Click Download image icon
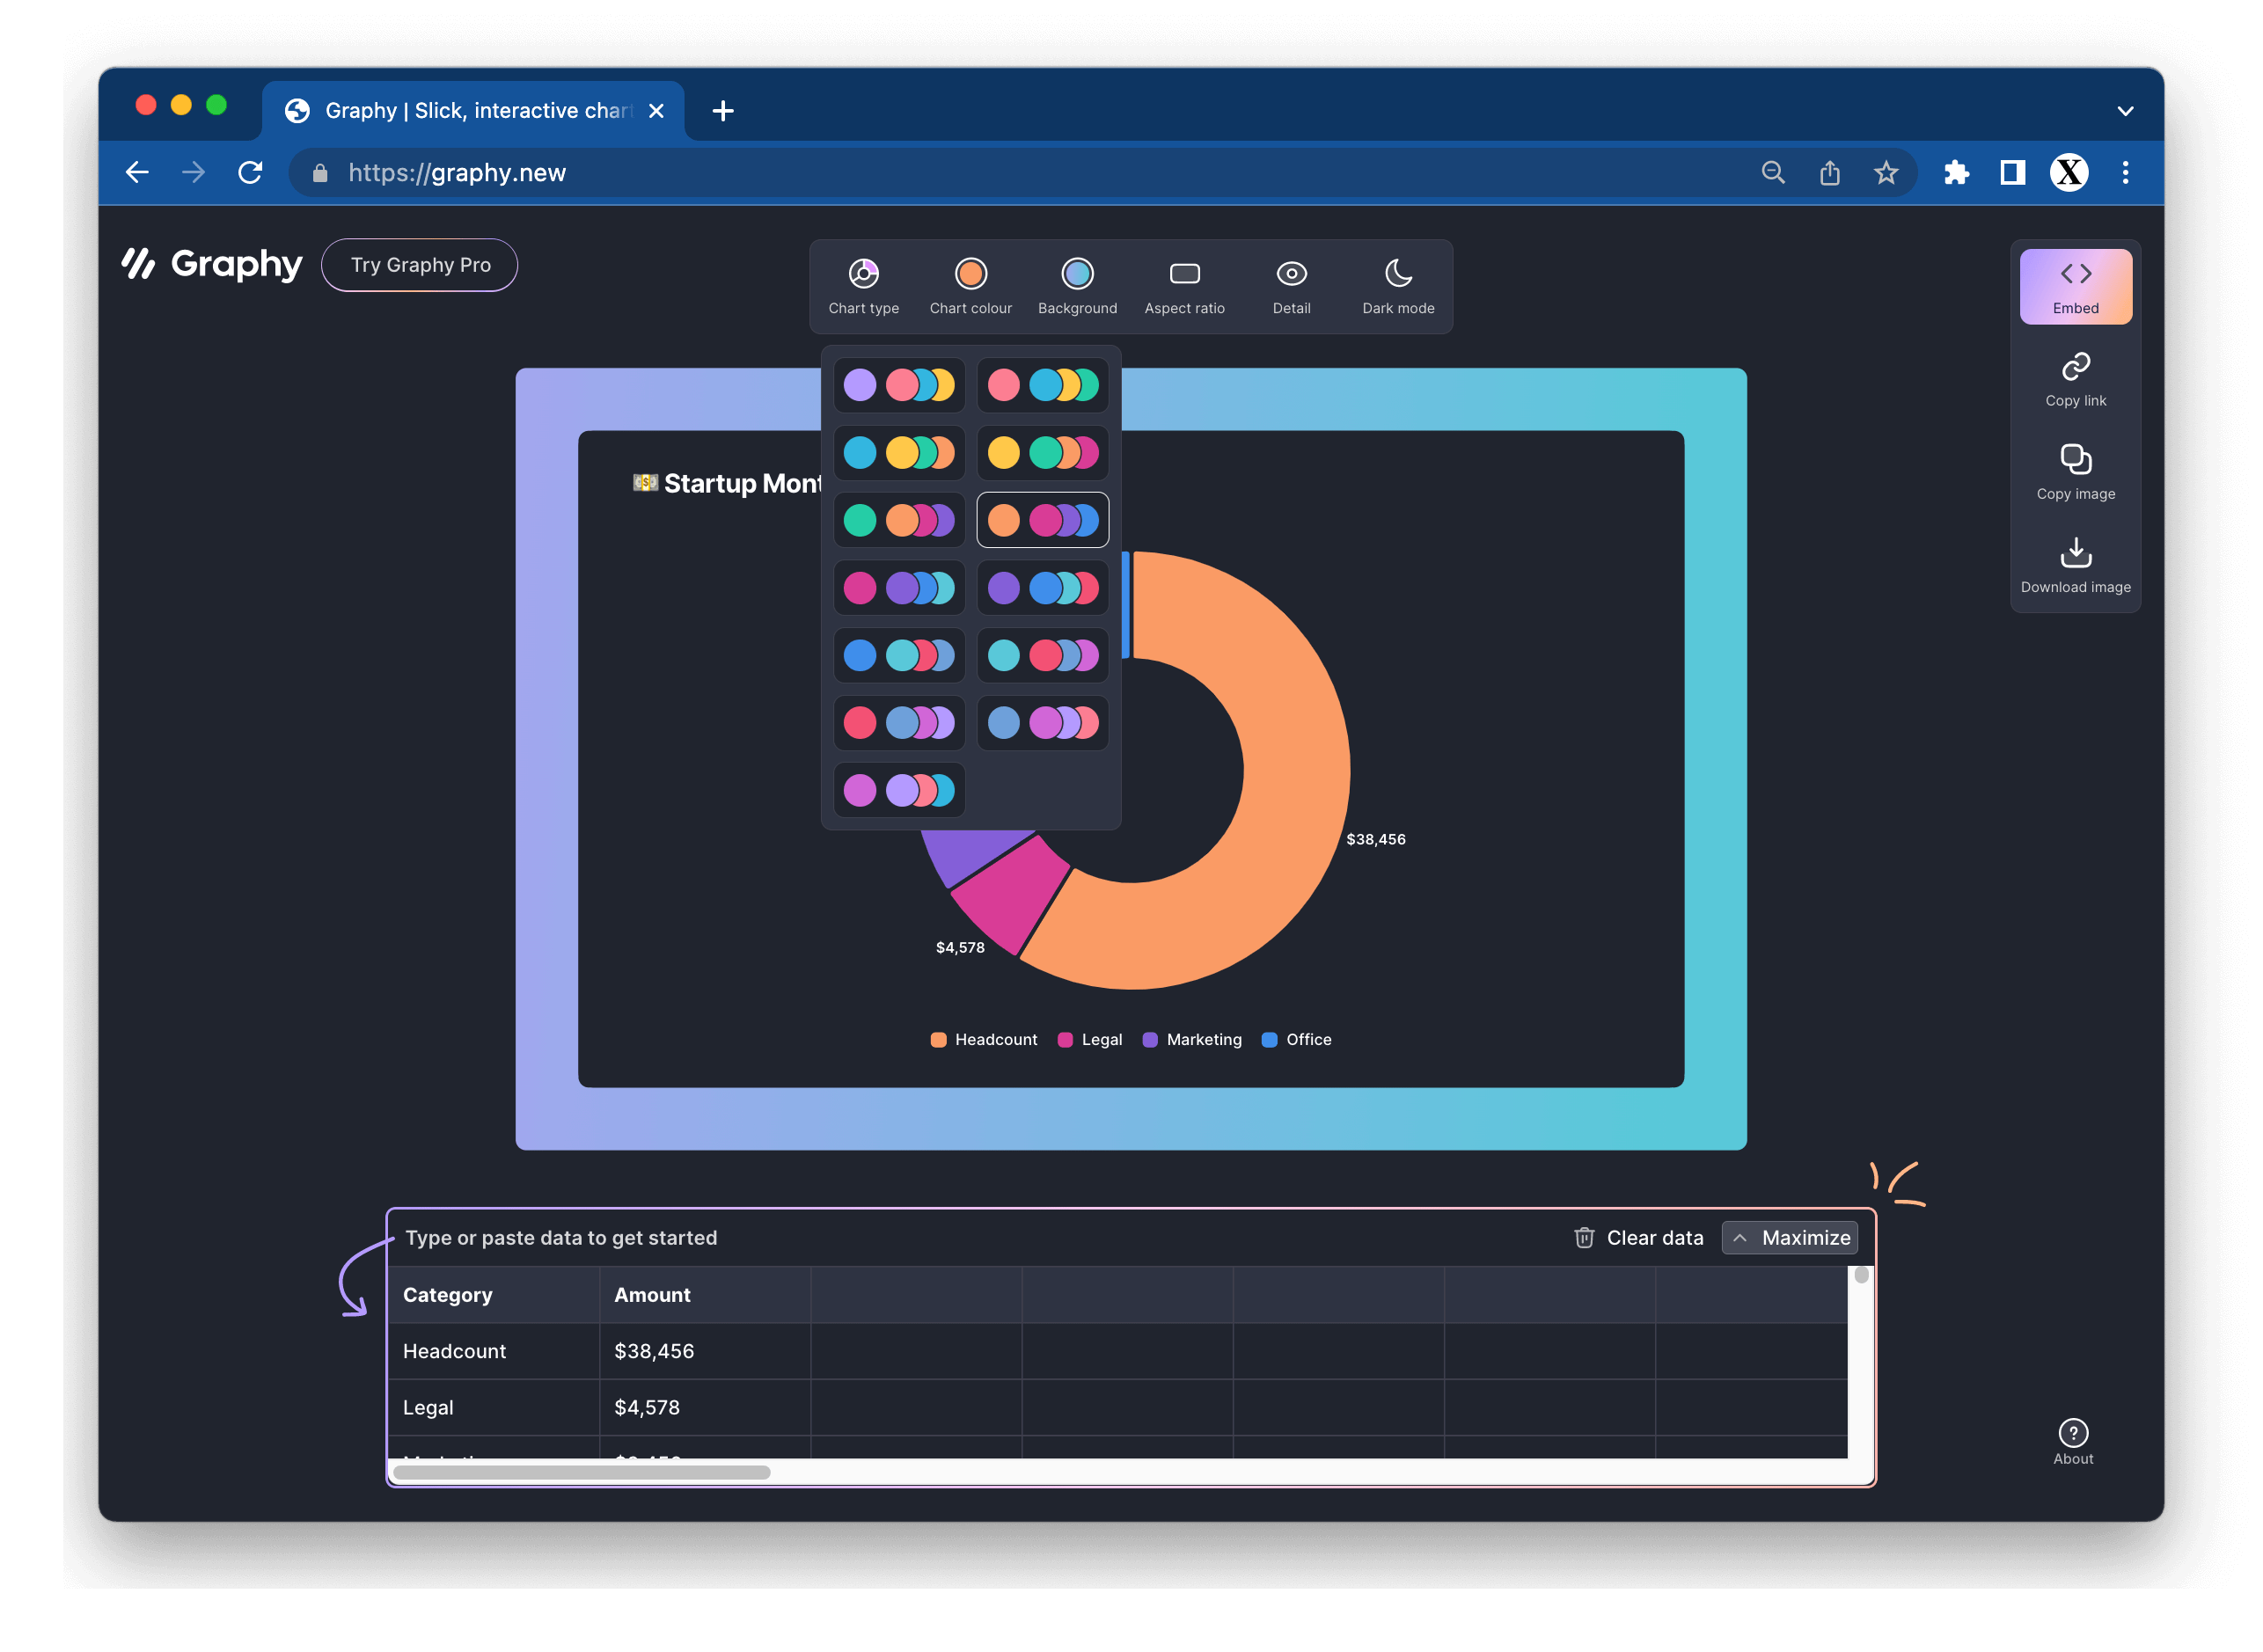The image size is (2263, 1652). [x=2075, y=552]
